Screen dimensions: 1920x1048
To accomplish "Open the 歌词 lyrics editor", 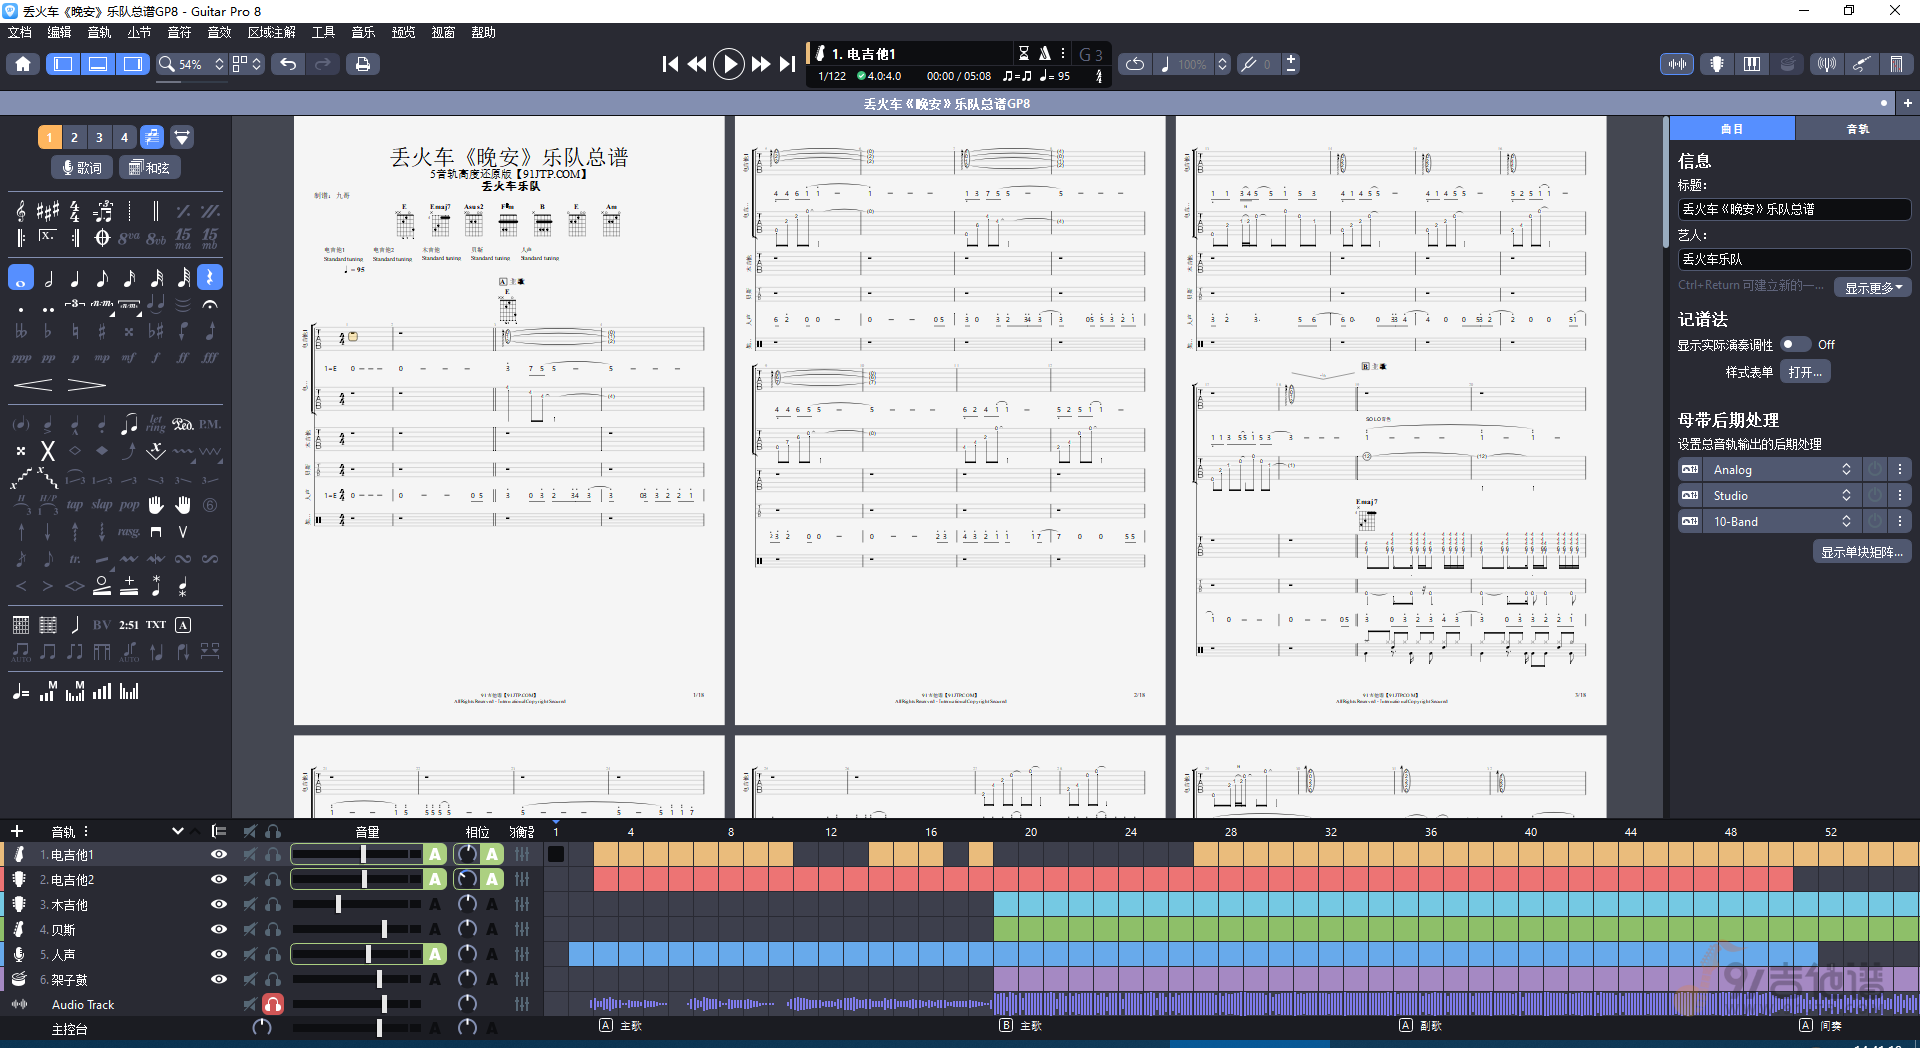I will click(81, 168).
